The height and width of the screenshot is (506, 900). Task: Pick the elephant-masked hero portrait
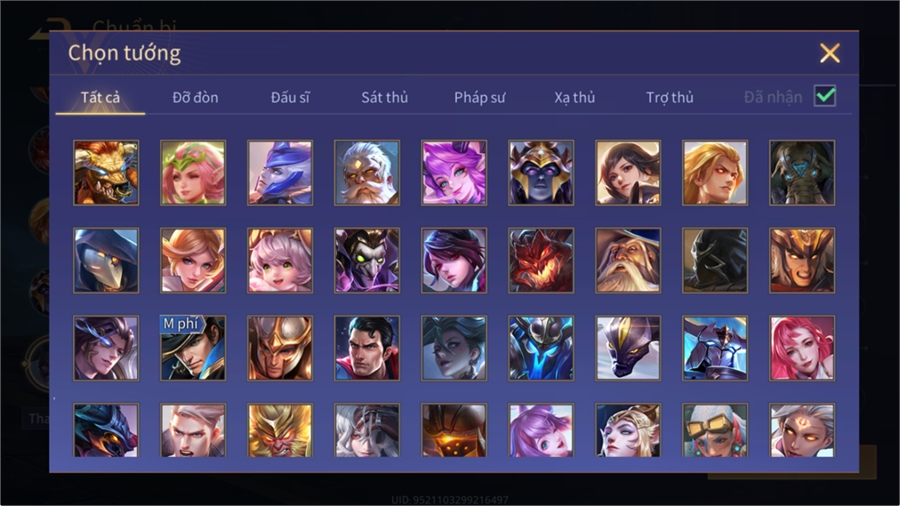pyautogui.click(x=802, y=173)
